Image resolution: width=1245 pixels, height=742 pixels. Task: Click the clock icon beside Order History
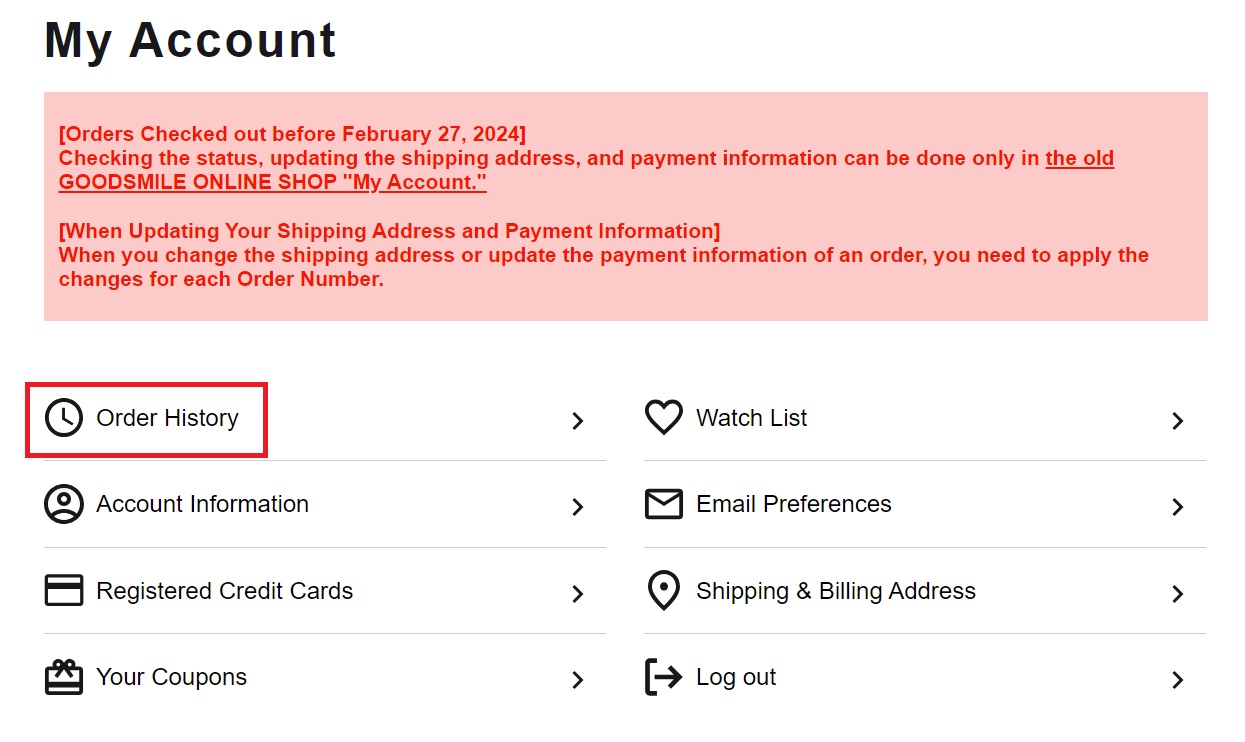click(x=64, y=418)
